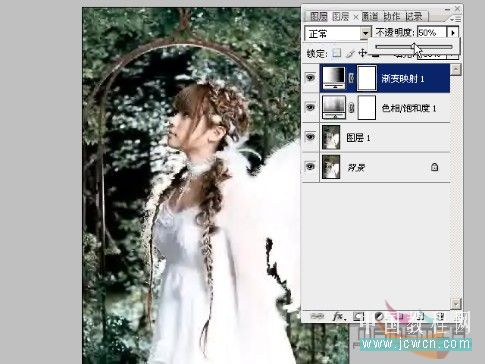Click the layers list scroll up arrow
The width and height of the screenshot is (485, 364).
455,69
